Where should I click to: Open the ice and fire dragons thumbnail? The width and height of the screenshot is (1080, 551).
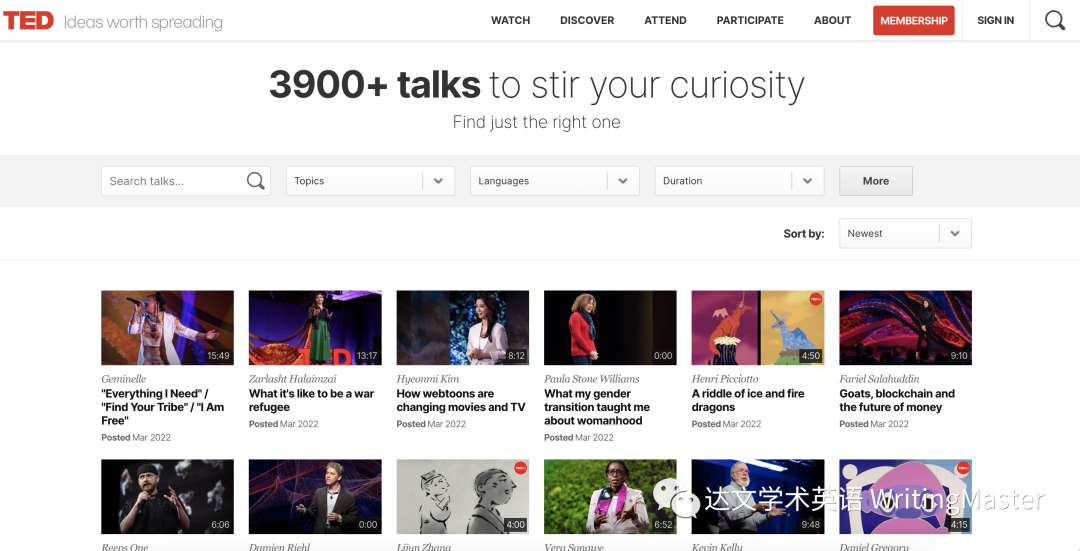758,328
